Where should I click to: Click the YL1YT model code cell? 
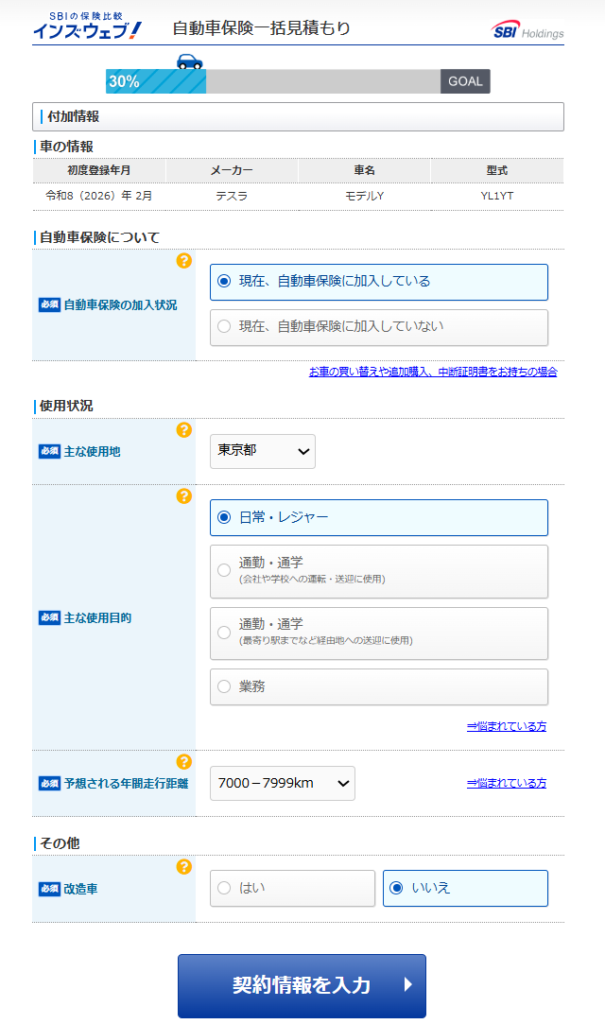pos(497,196)
